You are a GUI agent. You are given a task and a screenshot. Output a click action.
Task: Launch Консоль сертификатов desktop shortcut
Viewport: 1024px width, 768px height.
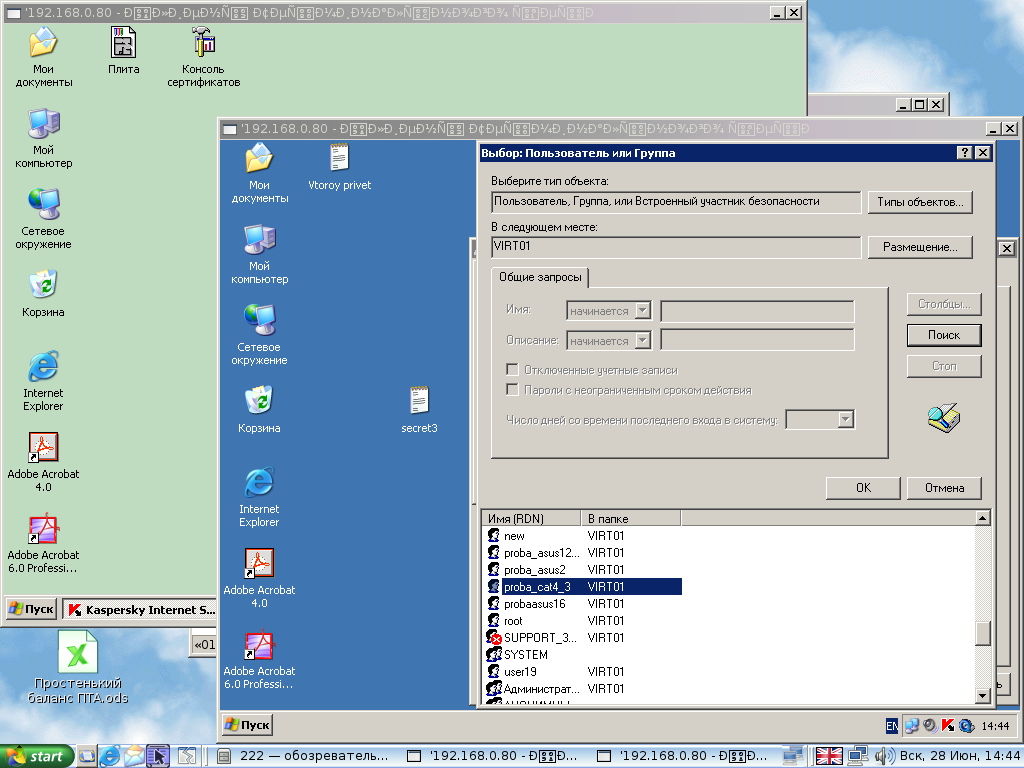click(x=203, y=44)
